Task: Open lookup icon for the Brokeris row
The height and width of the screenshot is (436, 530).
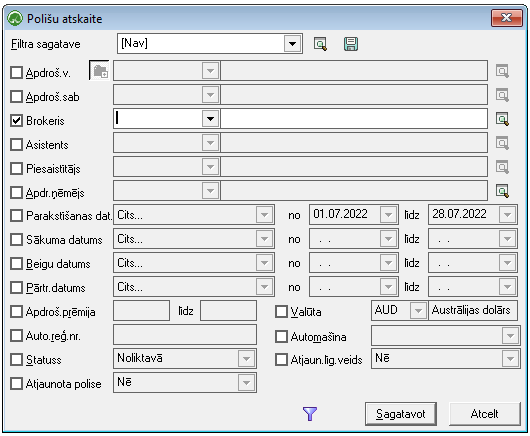Action: 502,119
